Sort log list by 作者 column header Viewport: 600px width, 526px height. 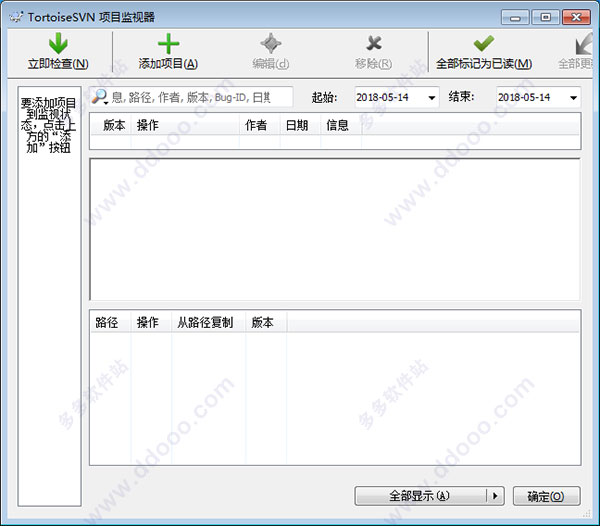click(260, 125)
